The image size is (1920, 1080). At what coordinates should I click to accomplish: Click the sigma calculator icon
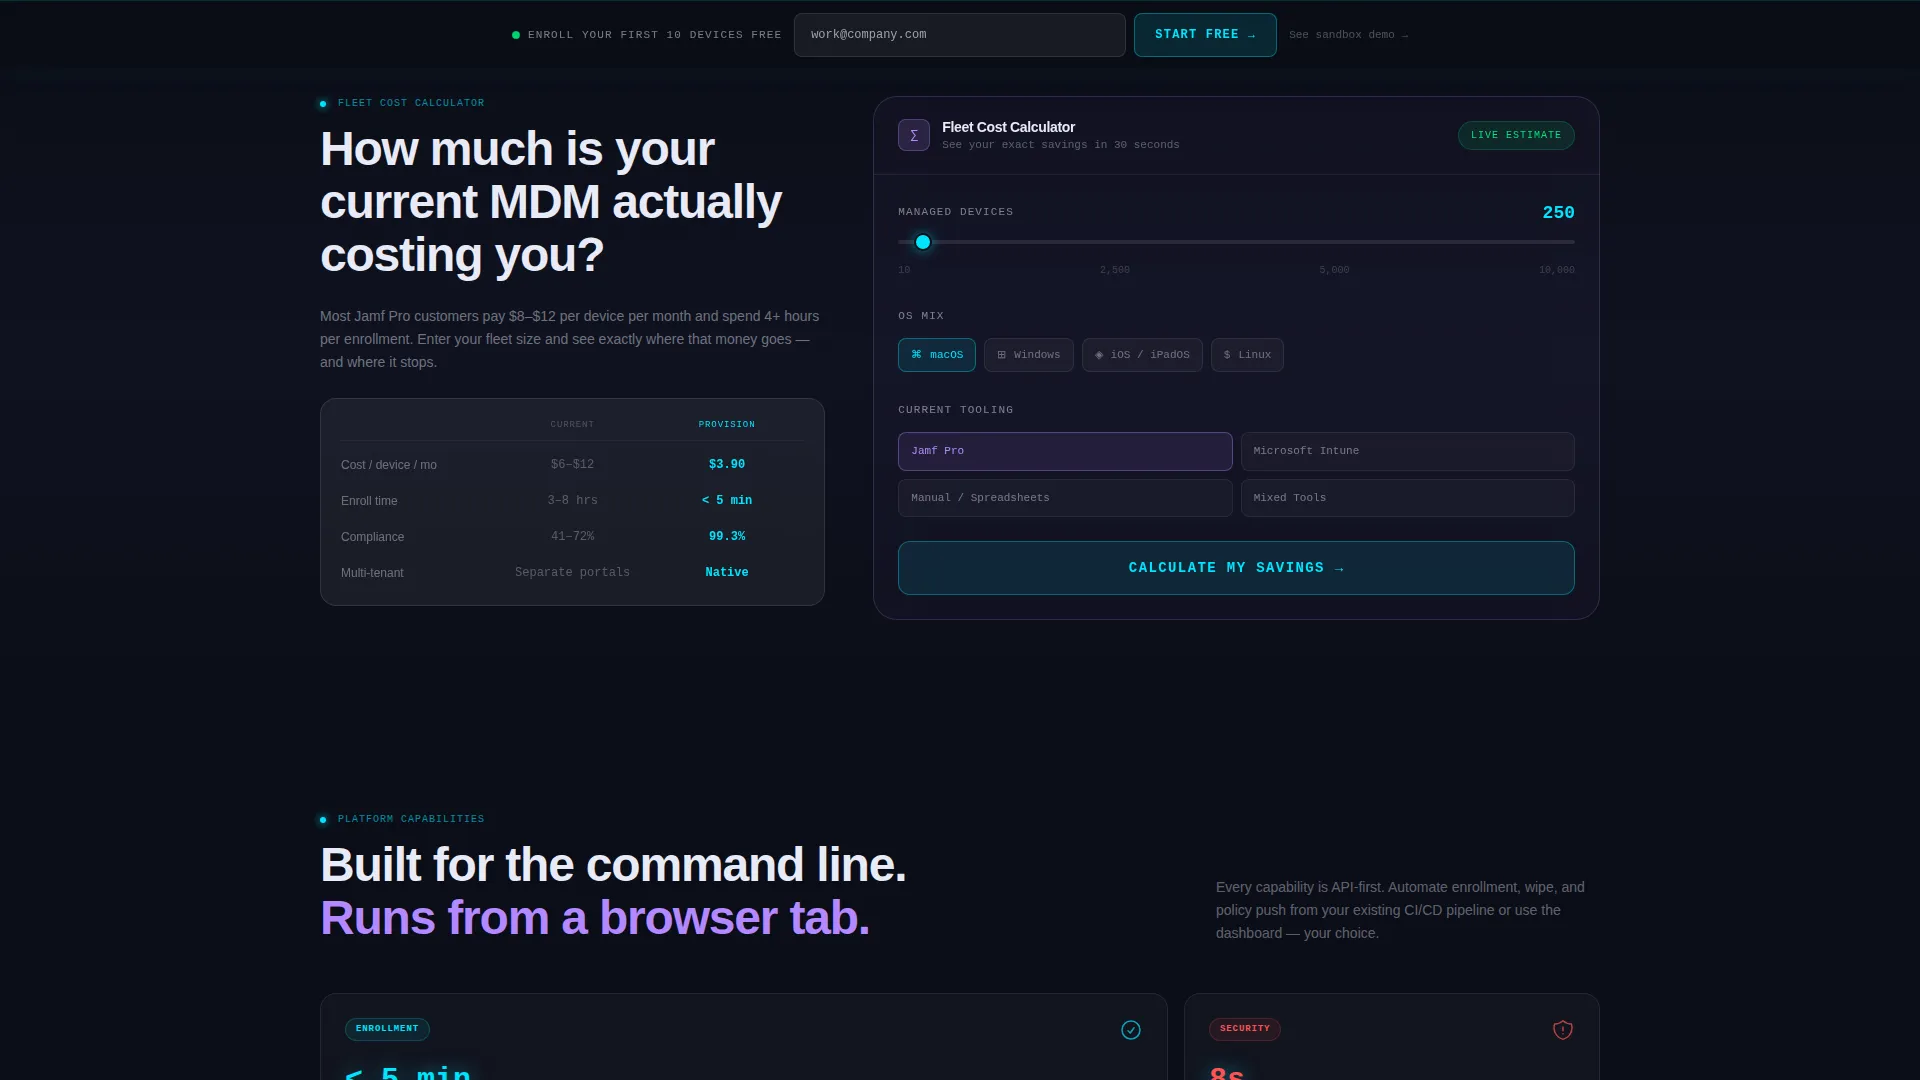(913, 135)
